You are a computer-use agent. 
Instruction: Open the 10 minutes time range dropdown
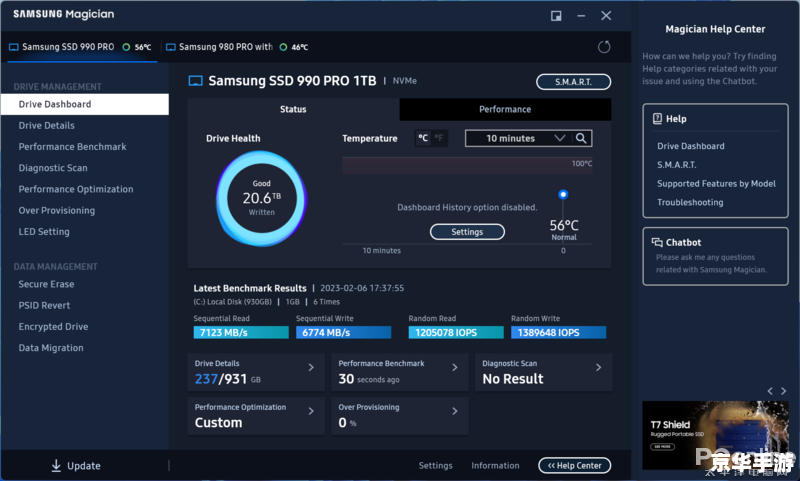click(x=519, y=138)
